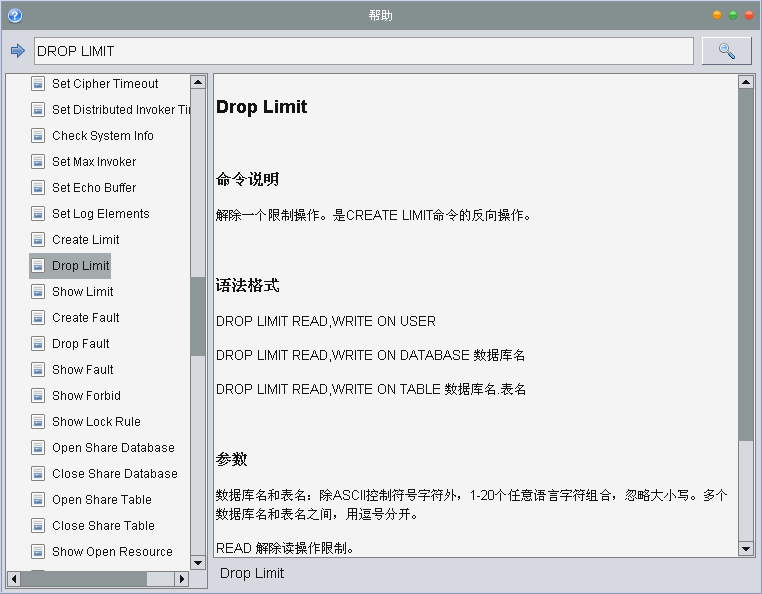
Task: Click topic list horizontal scroll right arrow
Action: [x=182, y=579]
